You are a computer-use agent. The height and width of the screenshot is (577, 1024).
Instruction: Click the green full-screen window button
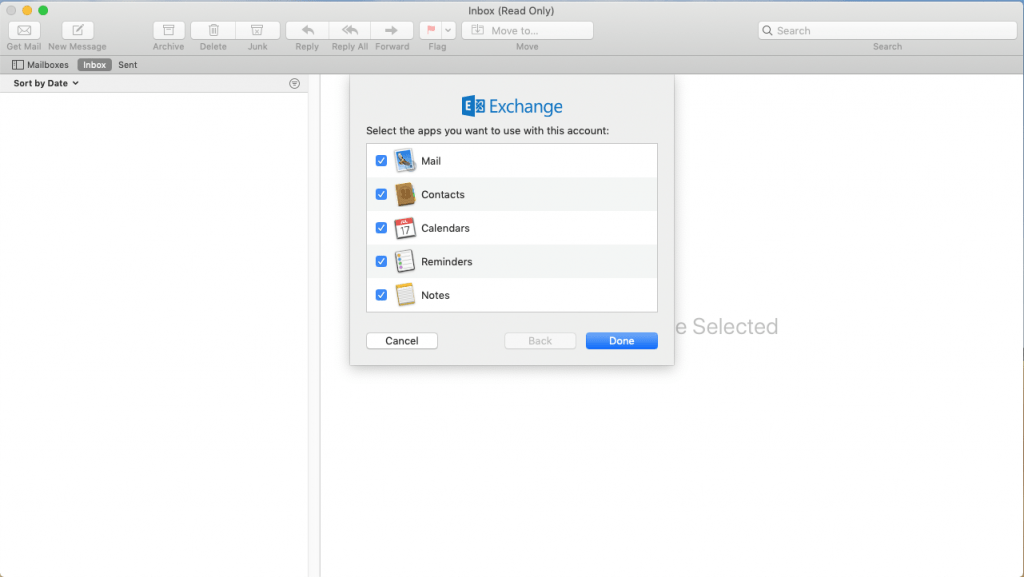43,10
